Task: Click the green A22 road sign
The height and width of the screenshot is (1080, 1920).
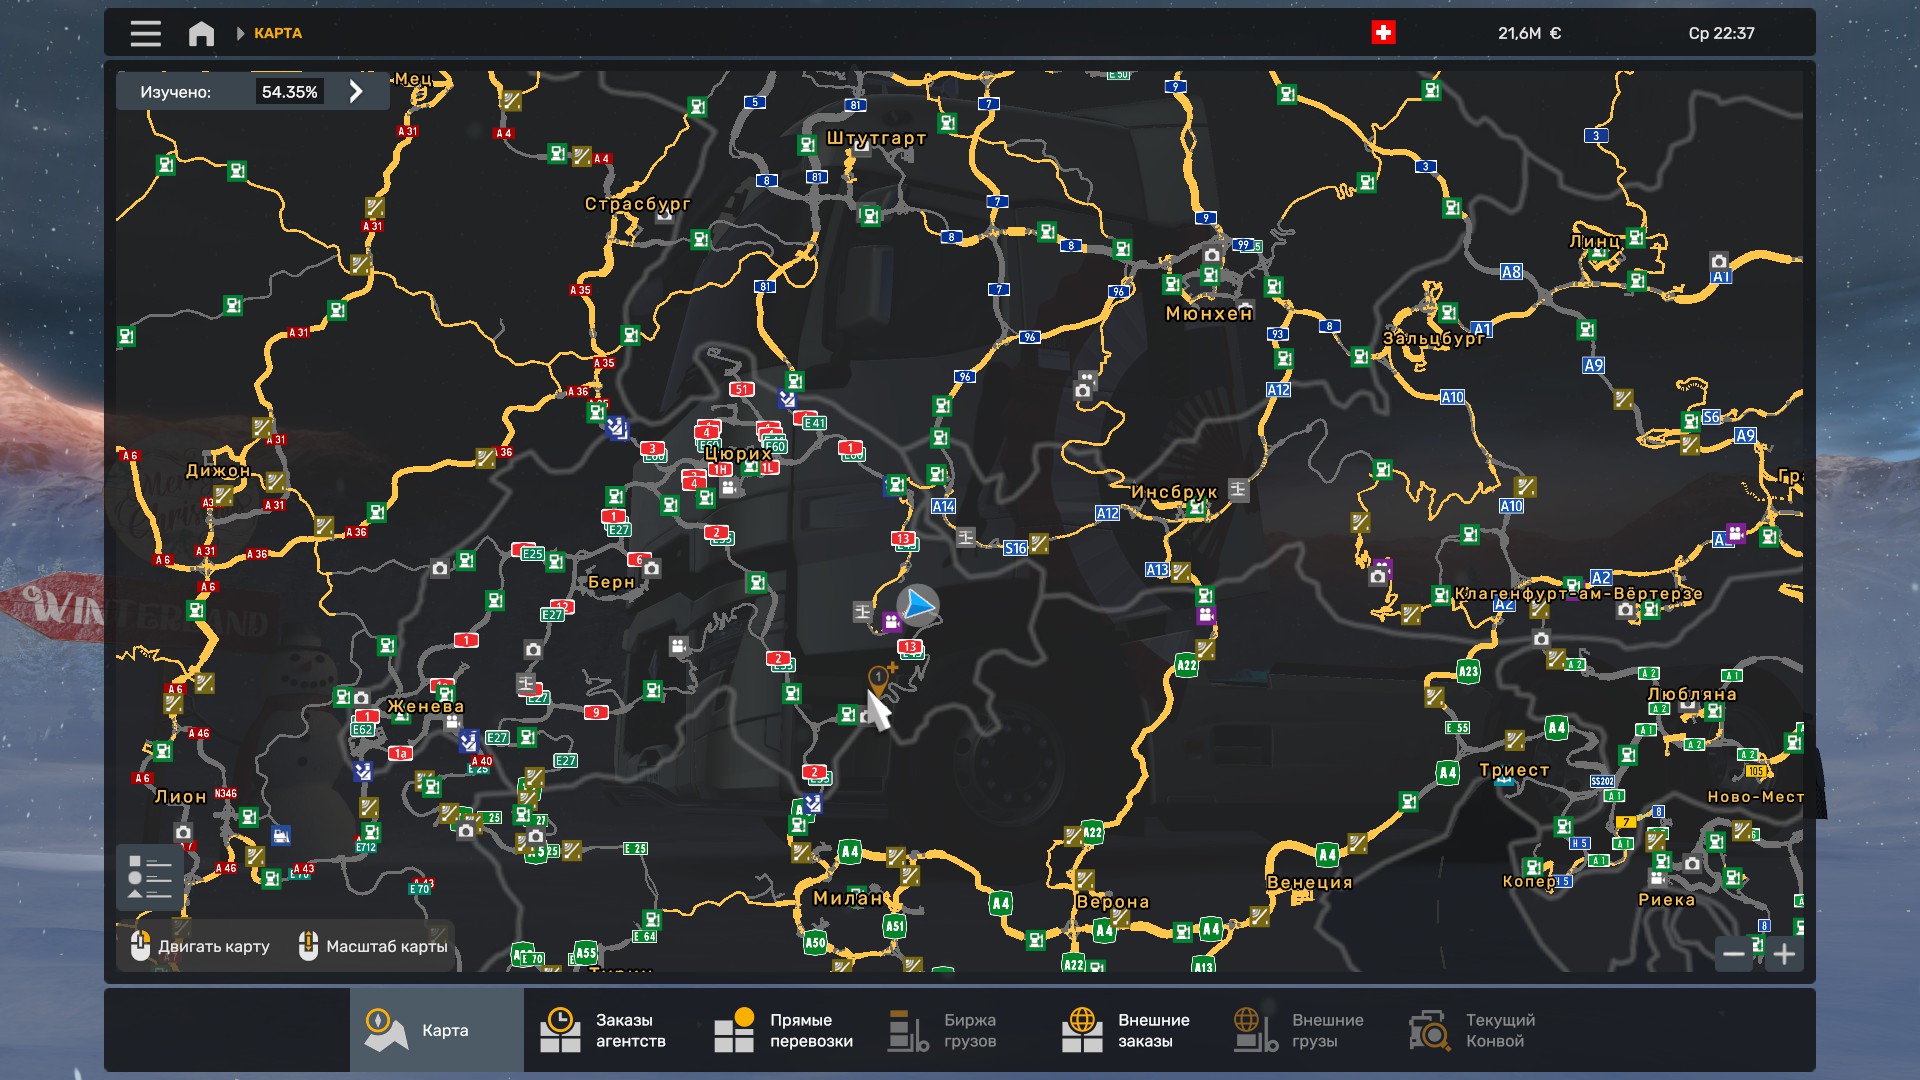Action: click(x=1186, y=665)
